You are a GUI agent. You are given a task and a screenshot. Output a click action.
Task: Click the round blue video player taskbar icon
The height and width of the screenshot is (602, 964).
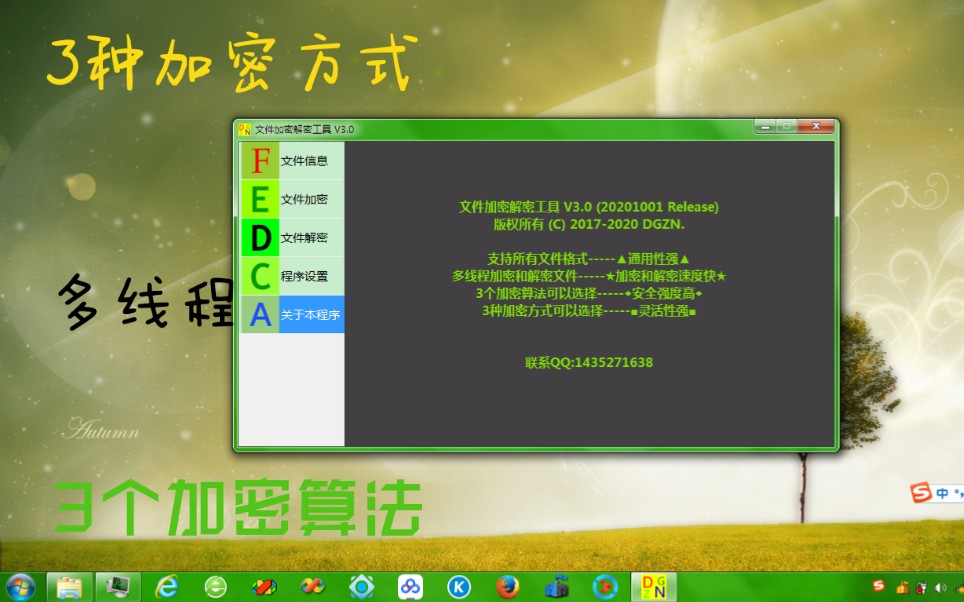605,587
